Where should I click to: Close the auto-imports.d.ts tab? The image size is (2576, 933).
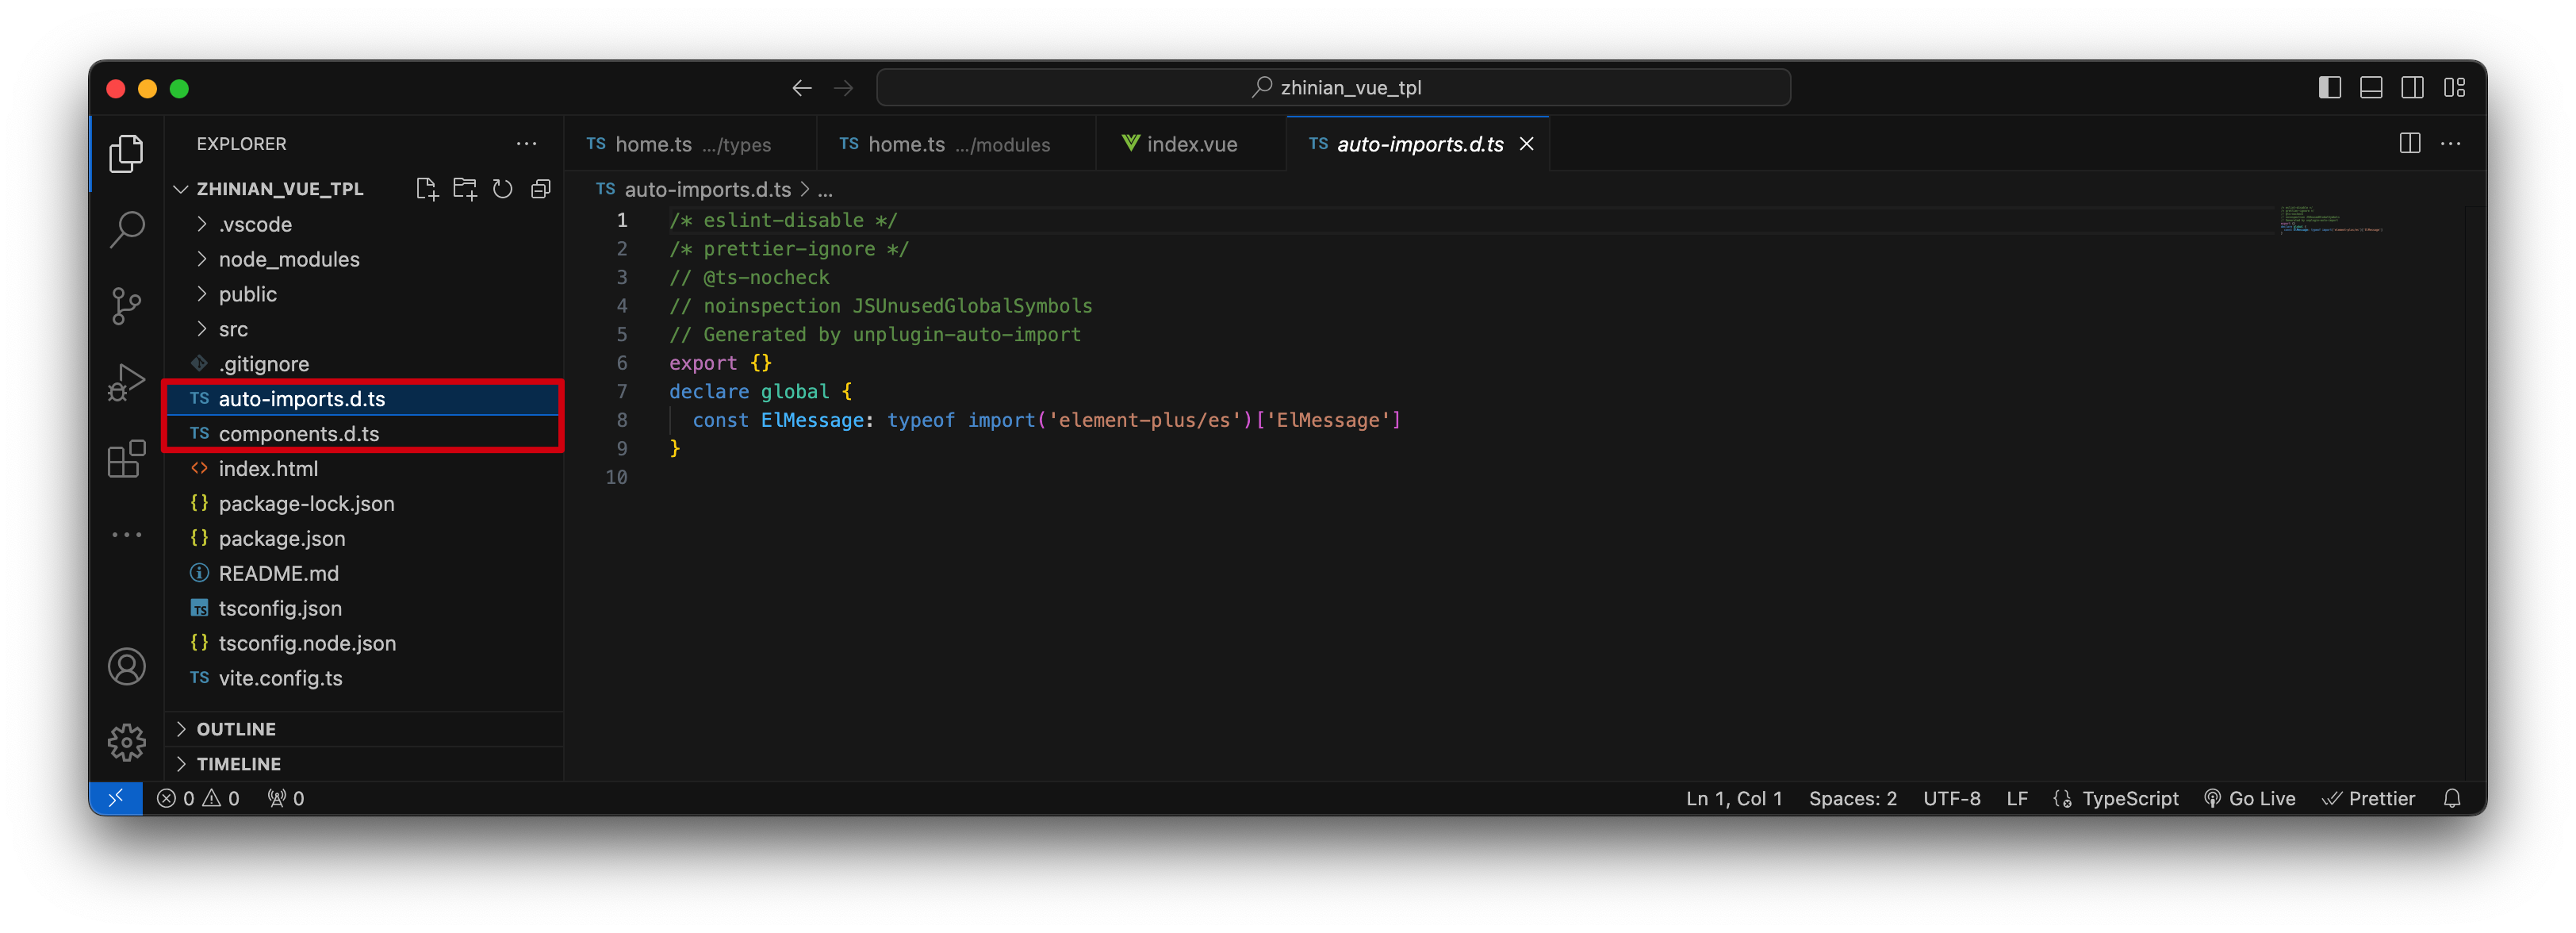coord(1526,144)
